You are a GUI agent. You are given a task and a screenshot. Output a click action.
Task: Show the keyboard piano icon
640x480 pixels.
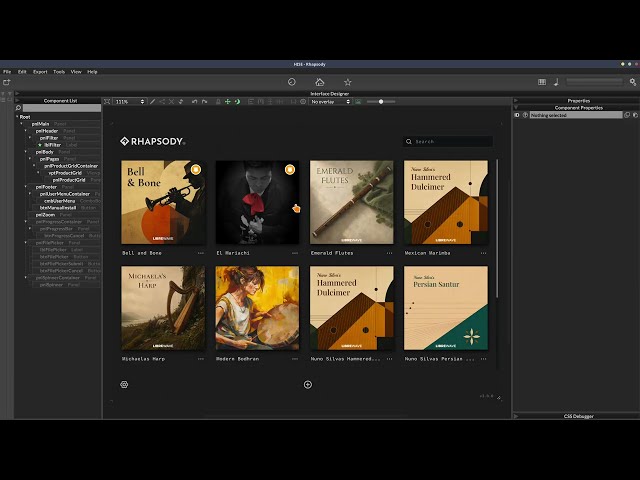click(542, 82)
